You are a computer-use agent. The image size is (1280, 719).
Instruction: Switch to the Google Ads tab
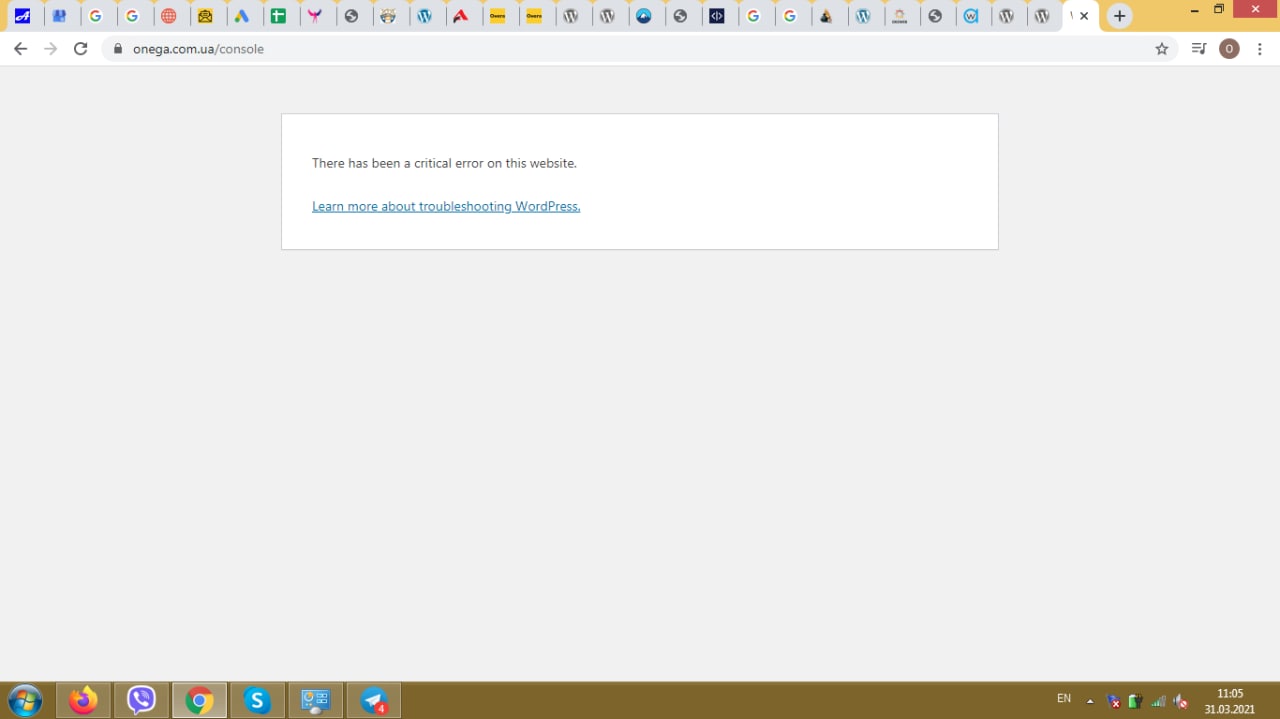coord(242,16)
